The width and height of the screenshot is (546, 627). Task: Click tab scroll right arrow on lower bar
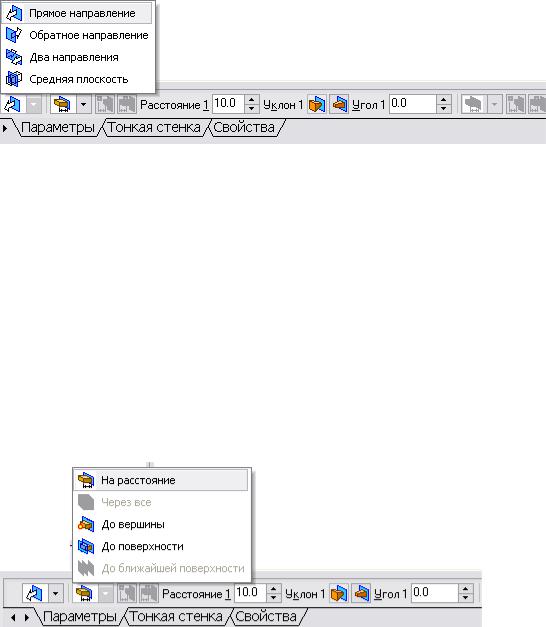pos(27,617)
